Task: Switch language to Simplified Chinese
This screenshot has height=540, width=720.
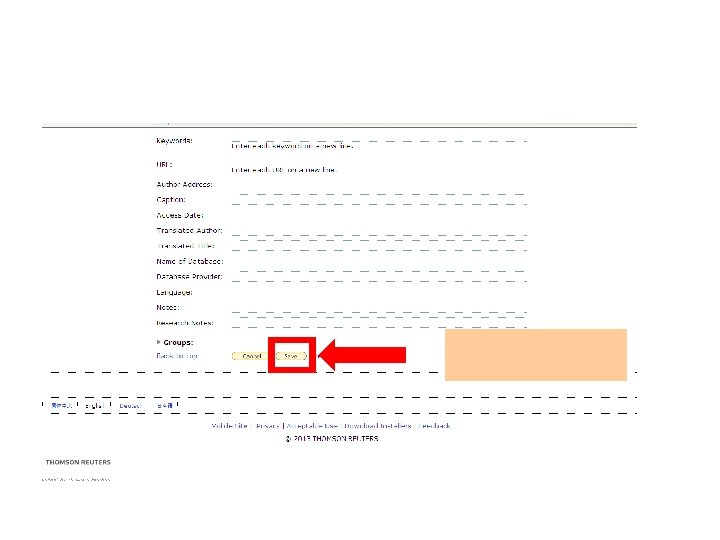Action: [x=62, y=405]
